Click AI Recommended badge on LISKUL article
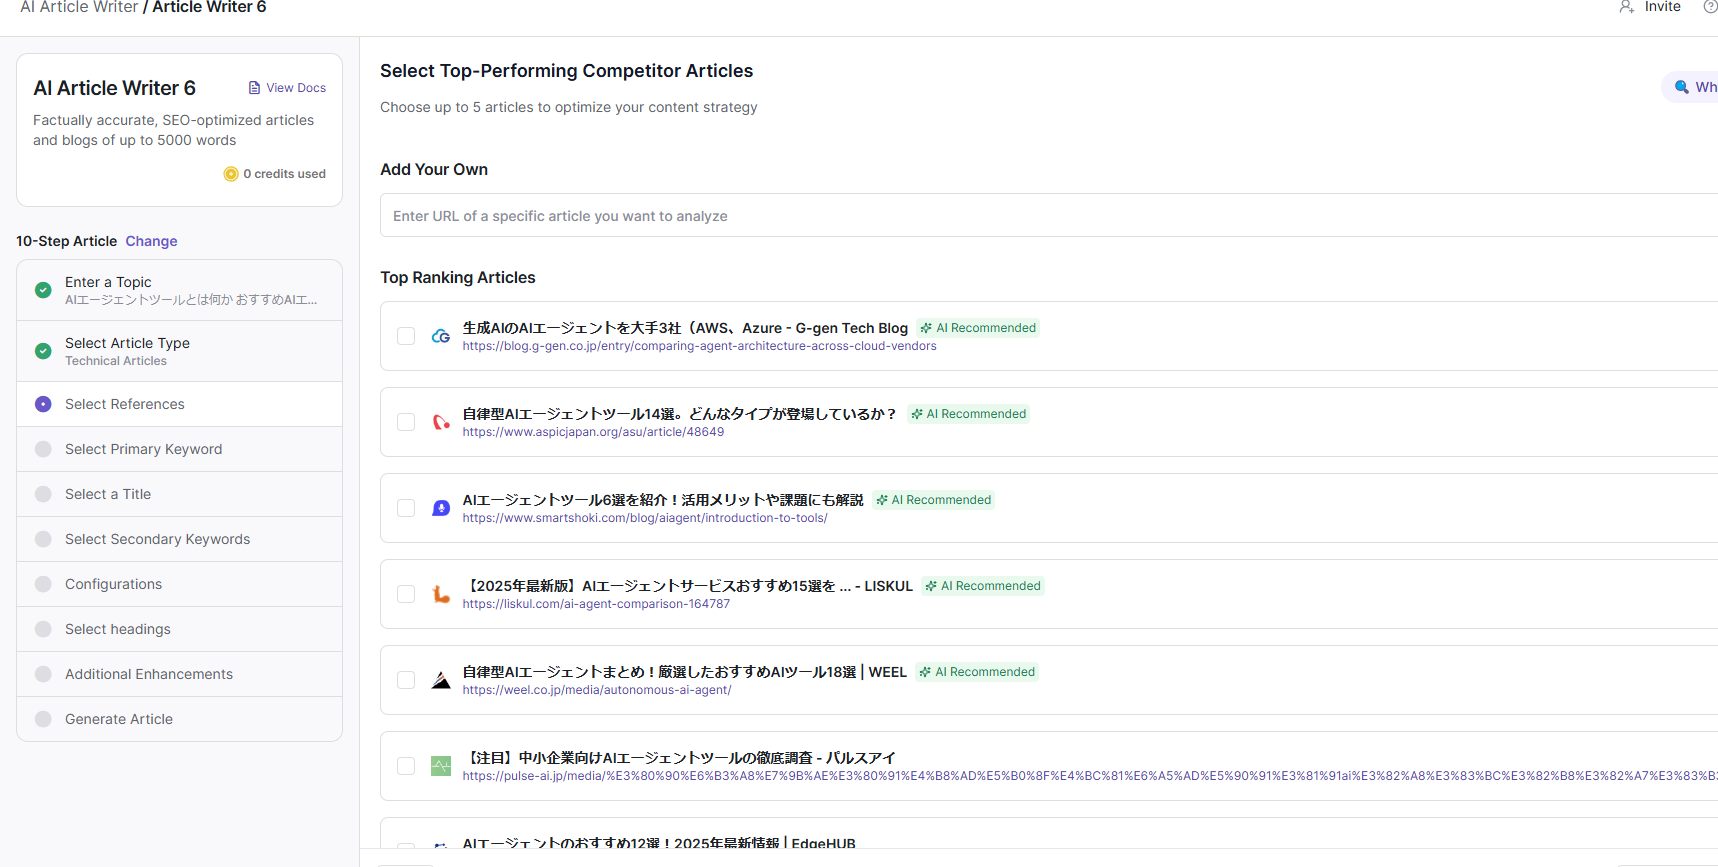 tap(983, 586)
